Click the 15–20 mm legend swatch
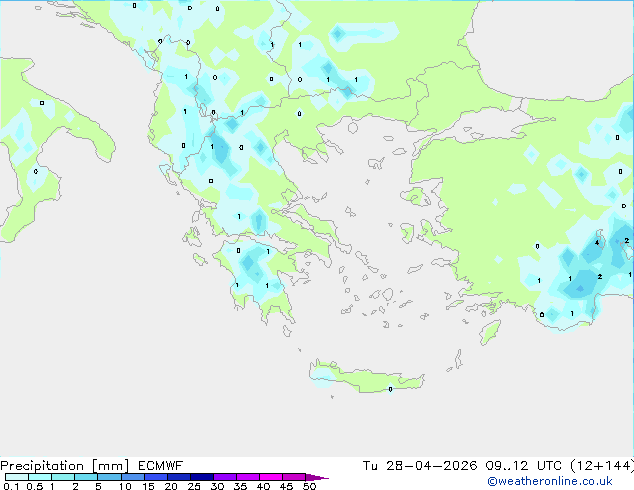 [x=156, y=477]
